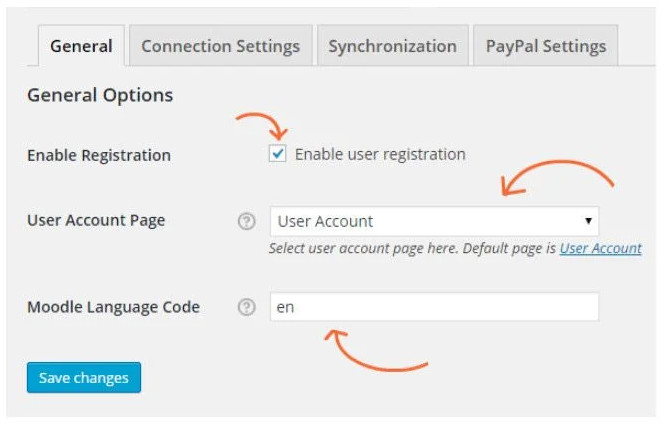
Task: Click the 'User Account Page' row label
Action: (96, 220)
